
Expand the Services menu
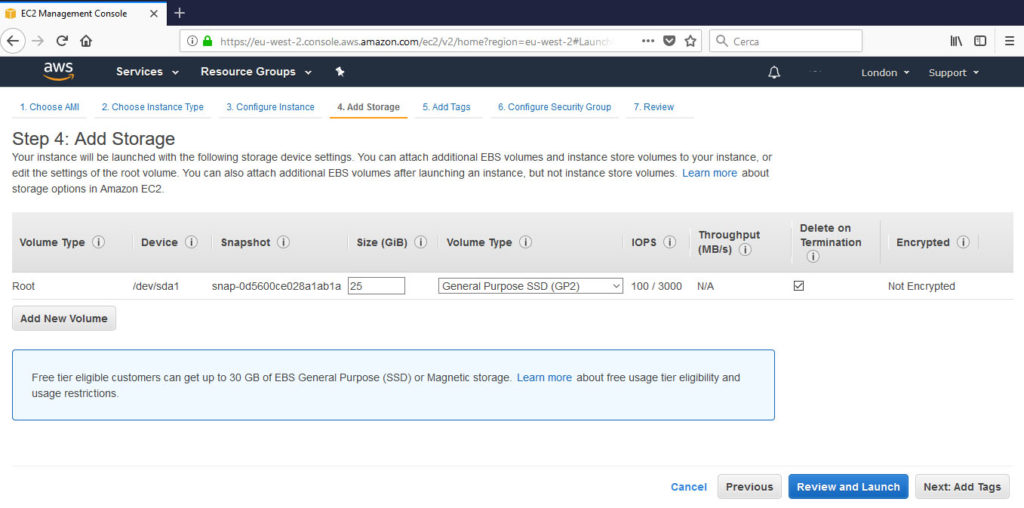point(148,72)
